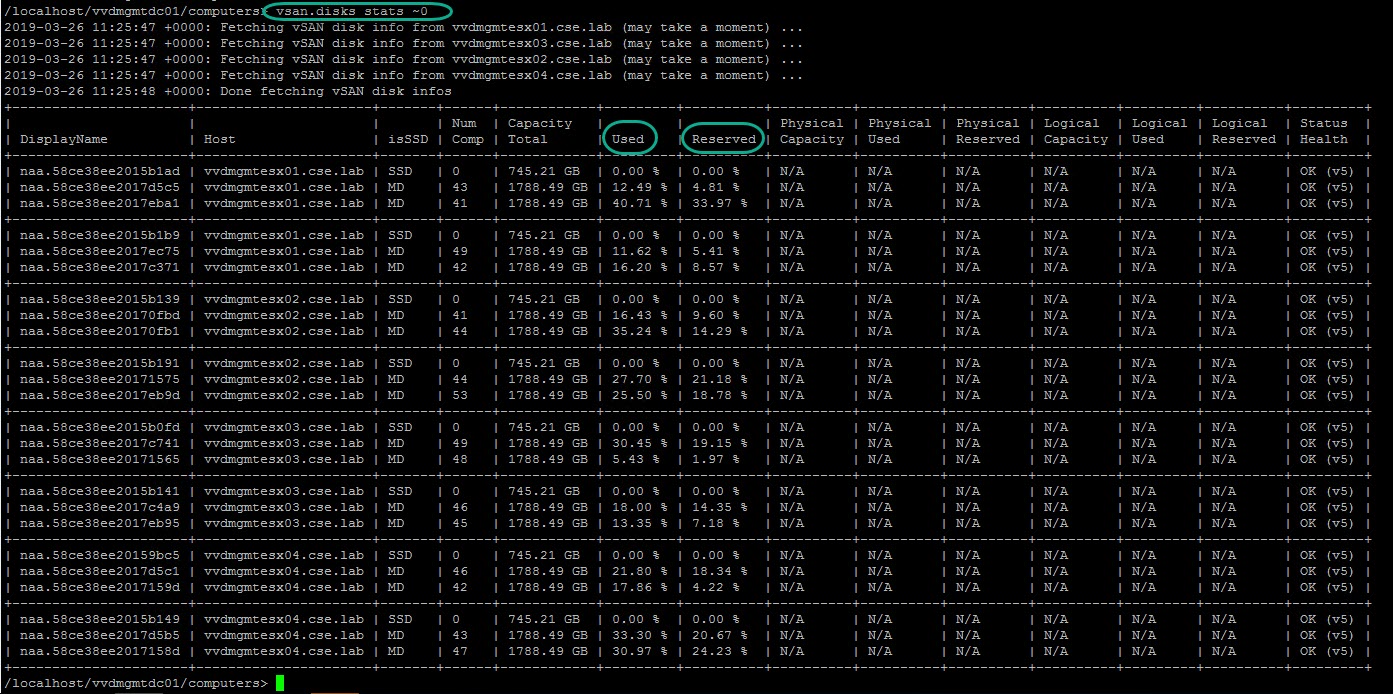Place cursor at the green prompt block
The width and height of the screenshot is (1393, 694).
[280, 683]
